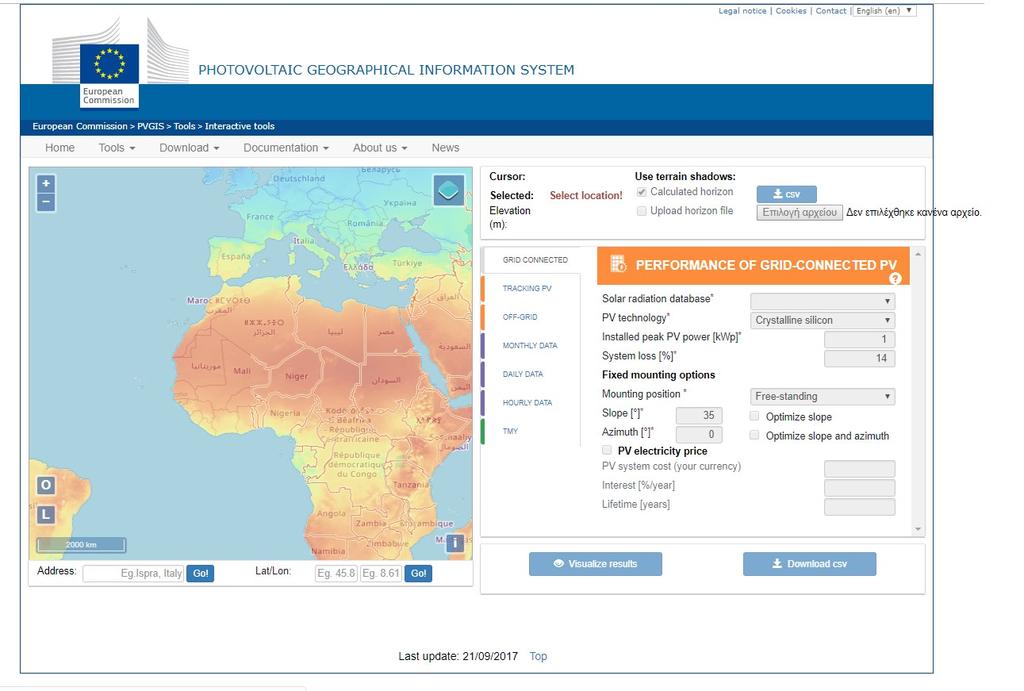
Task: Click the Interest field
Action: (x=859, y=487)
